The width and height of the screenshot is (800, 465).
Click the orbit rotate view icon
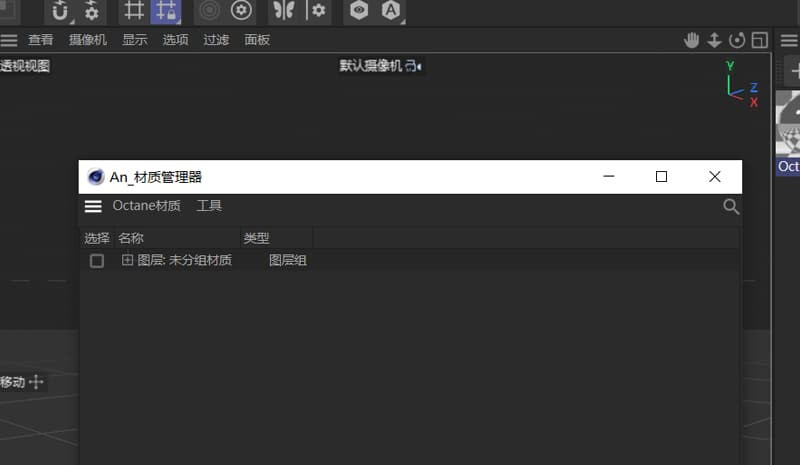737,40
